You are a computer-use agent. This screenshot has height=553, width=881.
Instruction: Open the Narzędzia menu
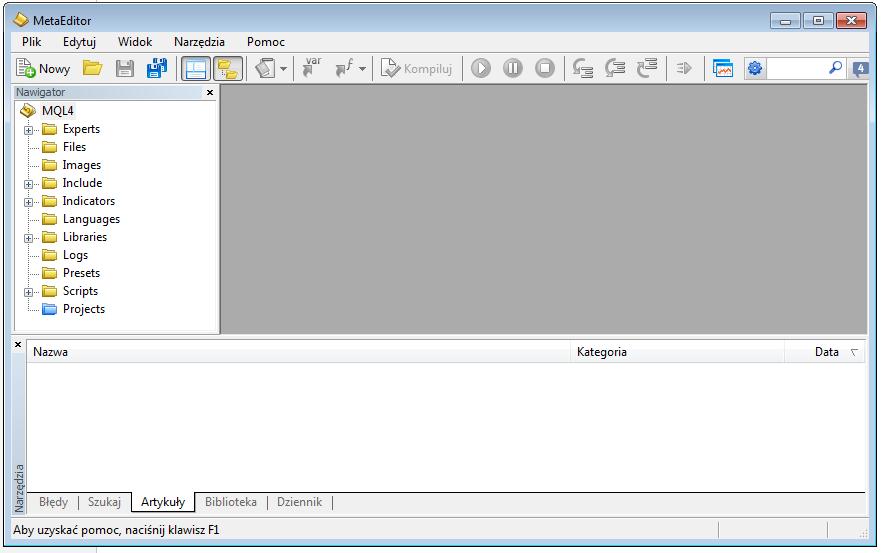point(199,42)
